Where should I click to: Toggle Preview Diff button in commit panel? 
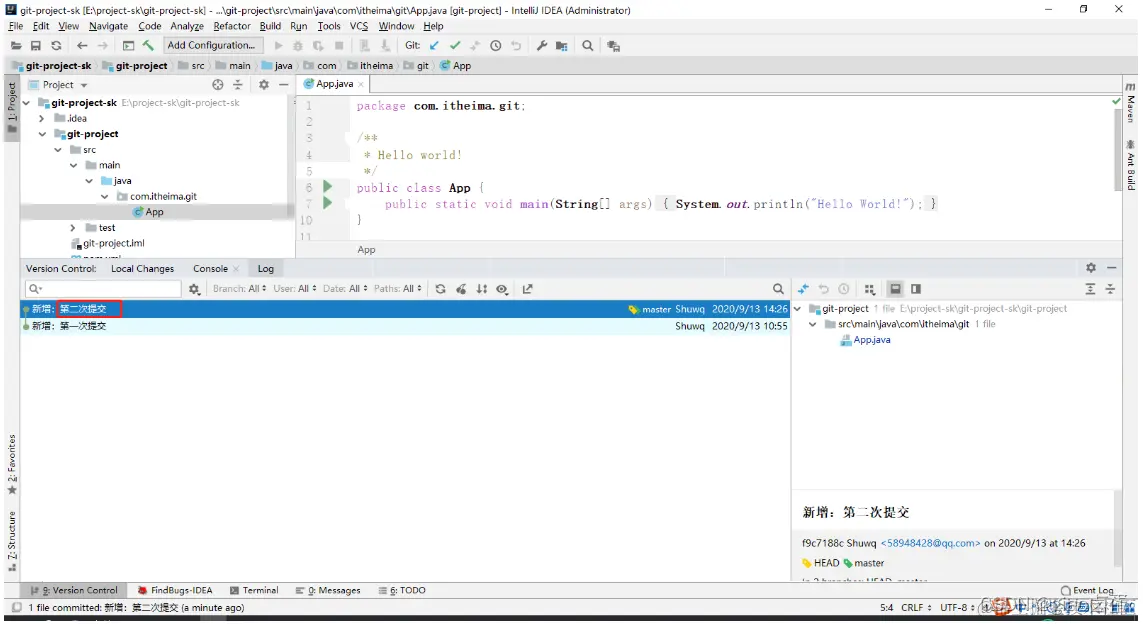click(916, 289)
